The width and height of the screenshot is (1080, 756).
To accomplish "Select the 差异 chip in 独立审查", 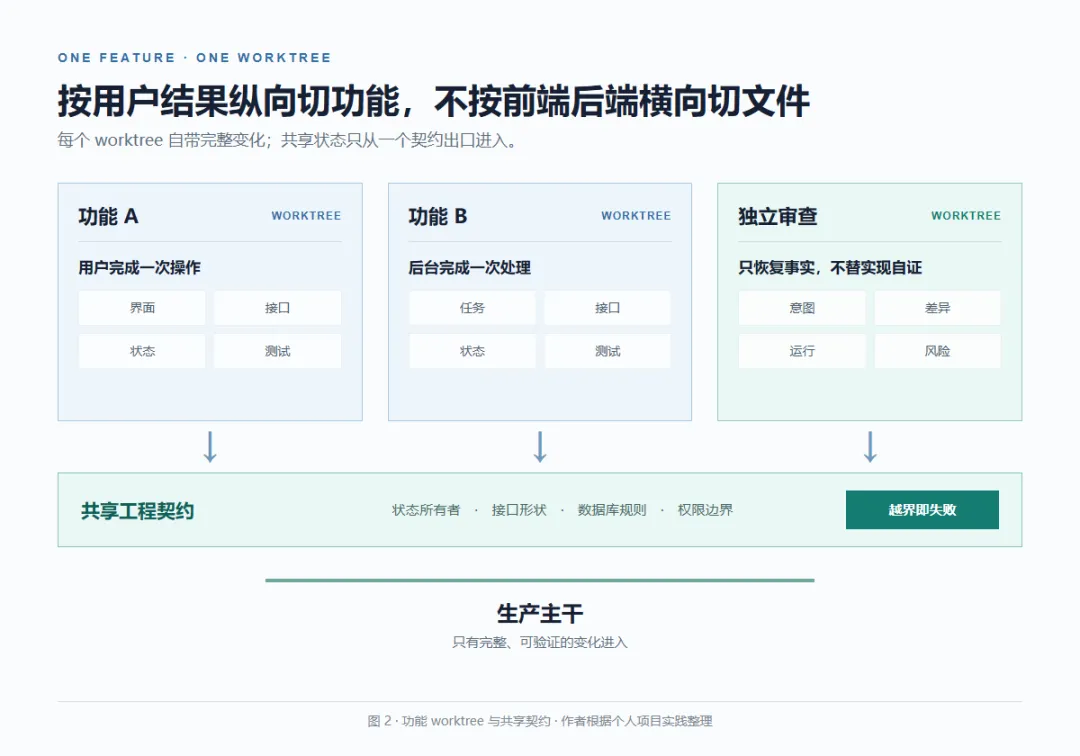I will pyautogui.click(x=937, y=308).
